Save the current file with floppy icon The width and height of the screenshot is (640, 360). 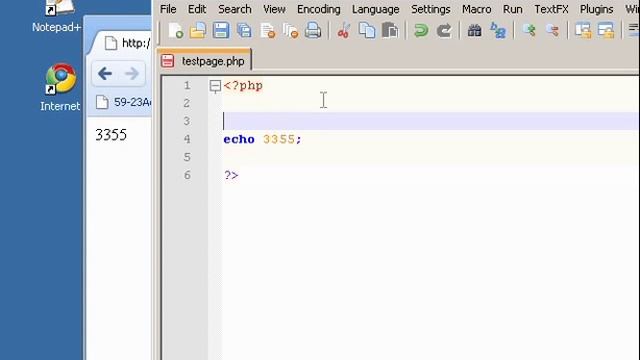[x=221, y=31]
